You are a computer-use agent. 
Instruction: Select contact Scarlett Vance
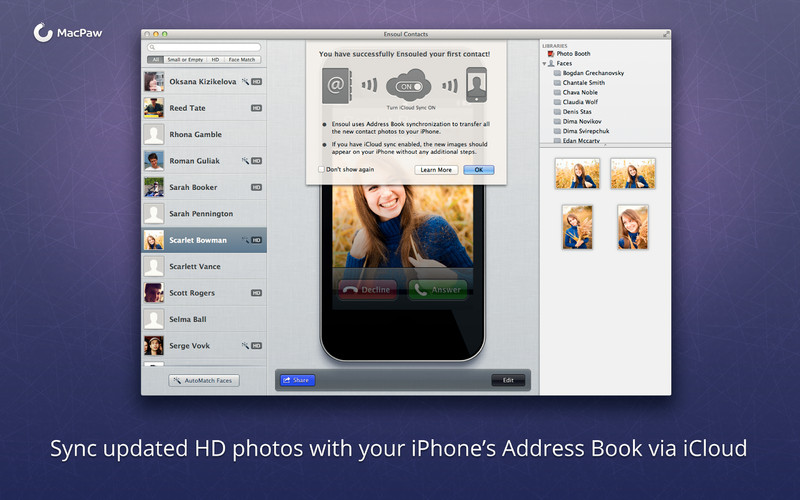tap(204, 266)
